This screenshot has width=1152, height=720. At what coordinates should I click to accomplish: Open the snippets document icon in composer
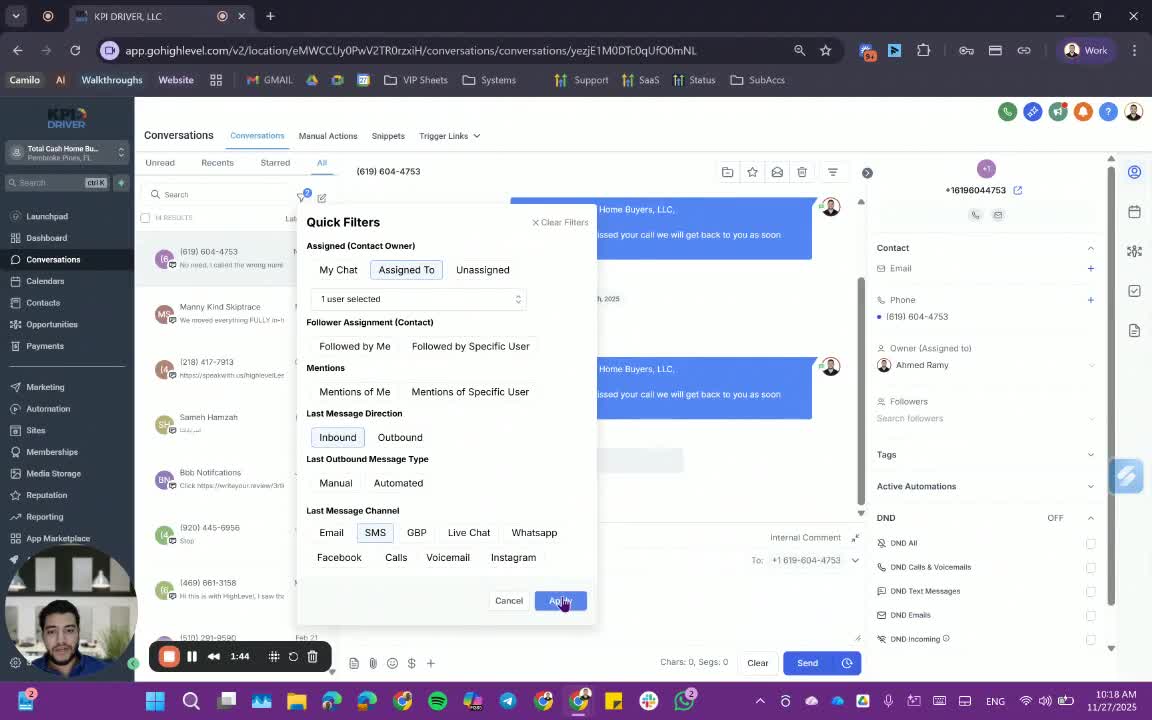[354, 663]
